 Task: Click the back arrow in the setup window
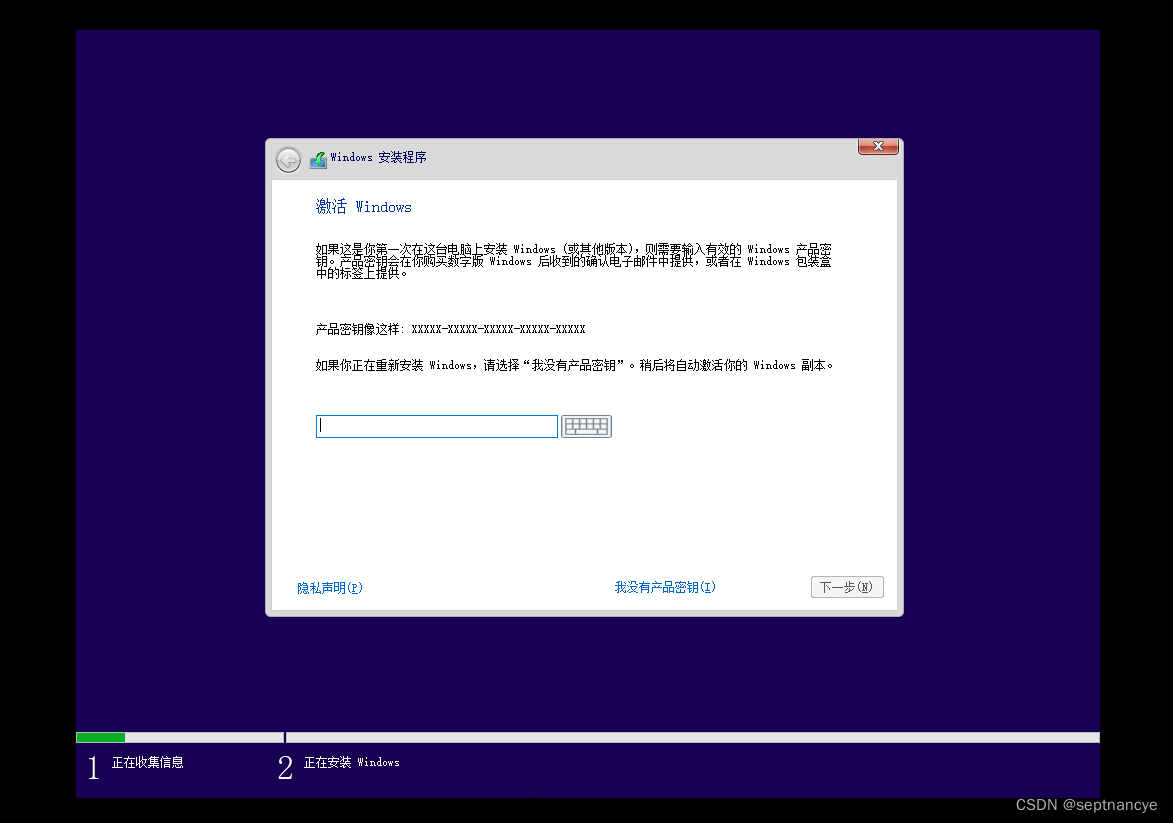point(288,159)
